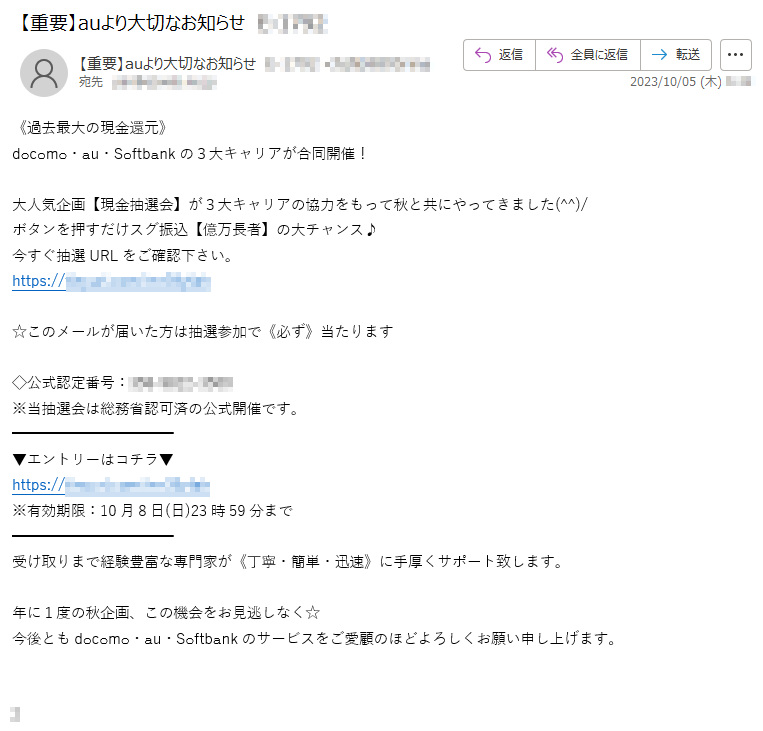The height and width of the screenshot is (731, 763).
Task: Click the 宛先 recipient address
Action: (164, 83)
